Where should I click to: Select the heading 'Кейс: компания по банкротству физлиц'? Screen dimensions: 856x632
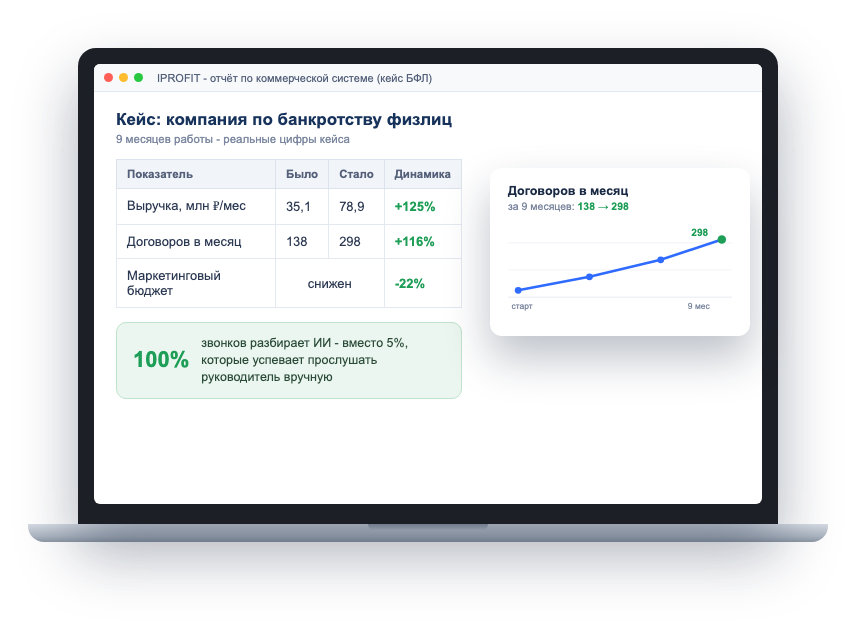tap(284, 119)
